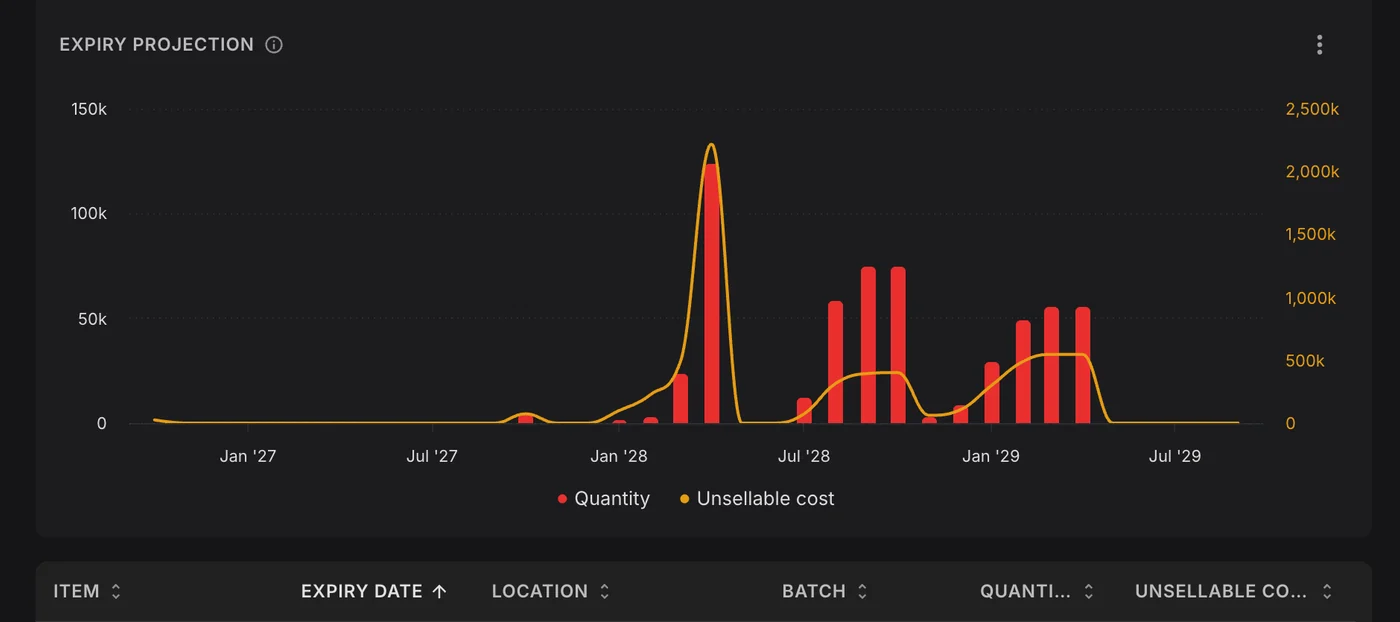The width and height of the screenshot is (1400, 622).
Task: Click the 1,500k right axis label
Action: [1311, 235]
